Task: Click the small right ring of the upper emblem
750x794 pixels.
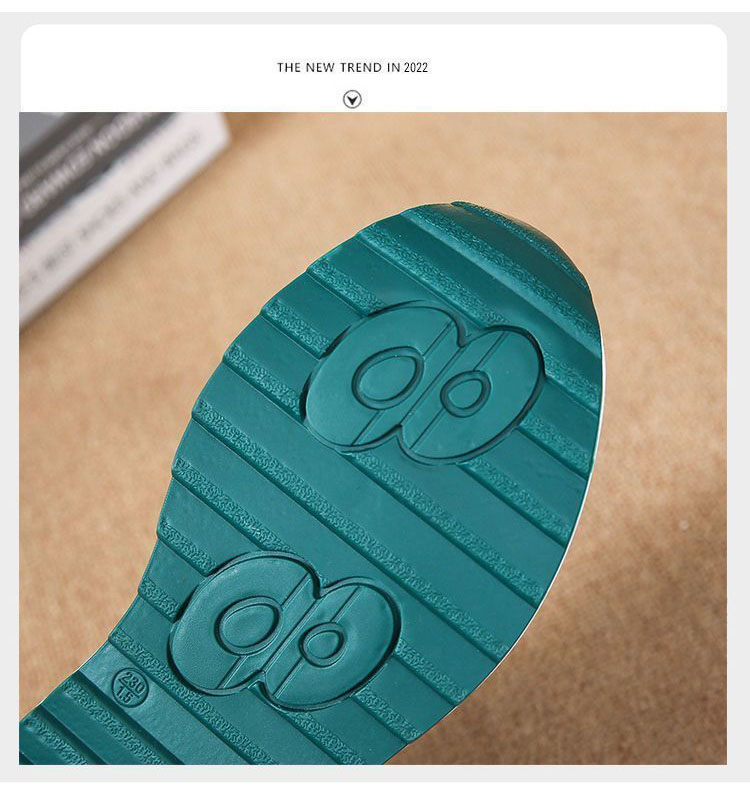Action: coord(465,391)
